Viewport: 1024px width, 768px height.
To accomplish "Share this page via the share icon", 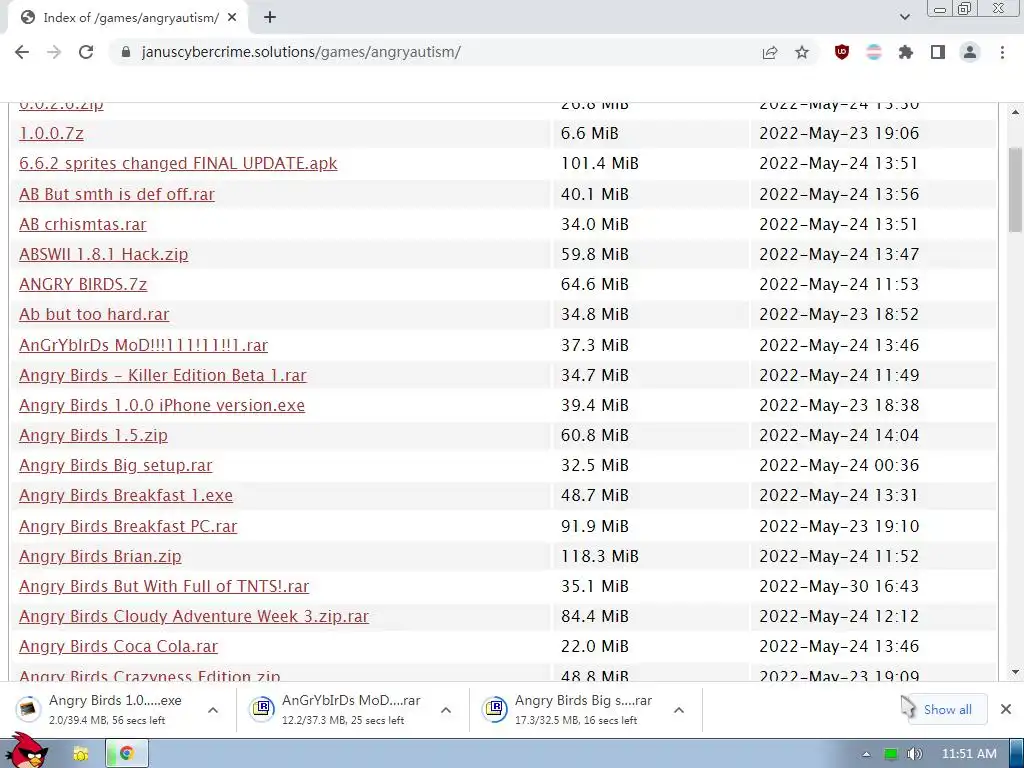I will click(770, 52).
